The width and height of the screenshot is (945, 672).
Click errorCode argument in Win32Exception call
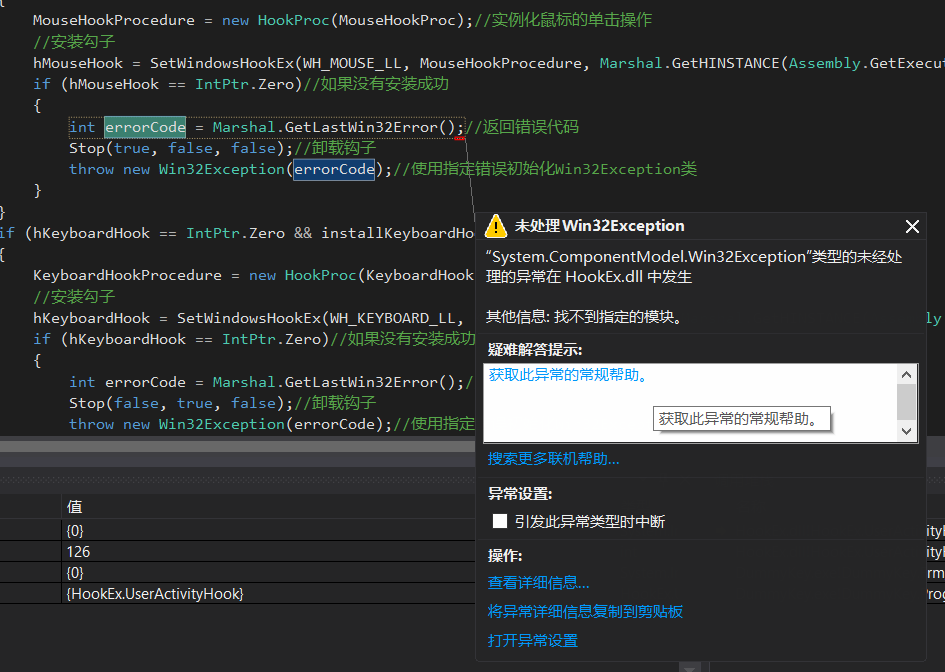tap(334, 169)
